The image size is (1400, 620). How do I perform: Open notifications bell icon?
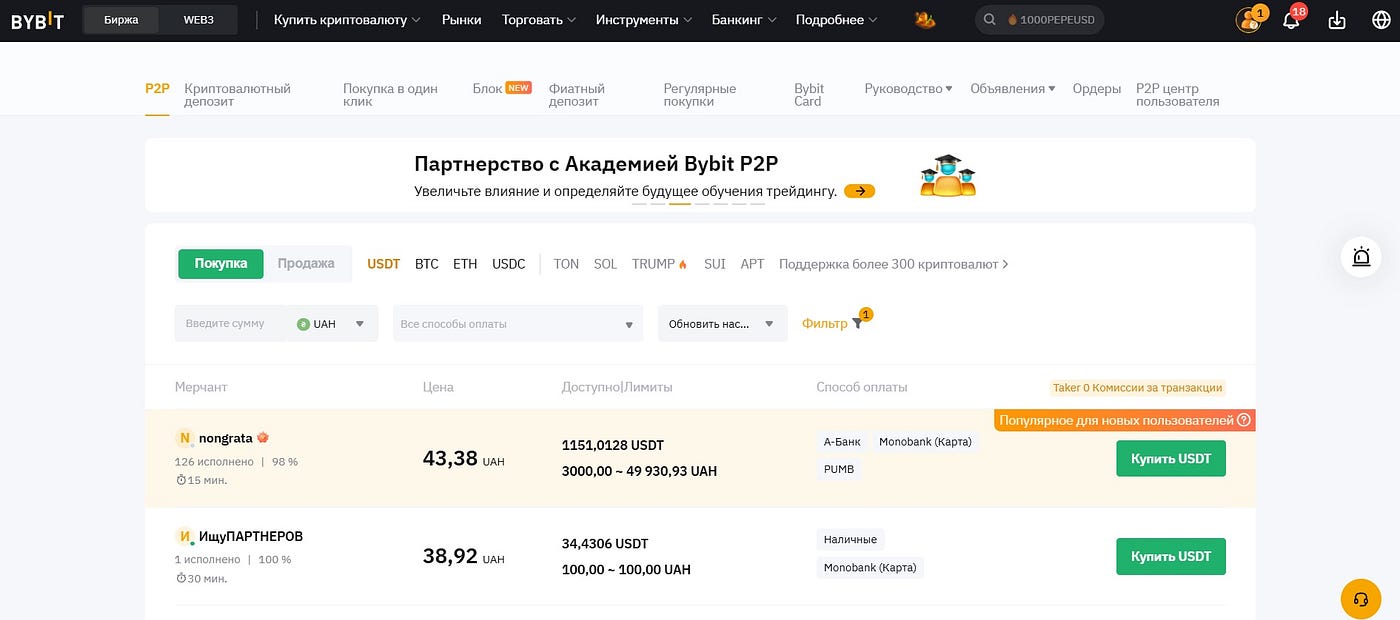click(x=1292, y=19)
